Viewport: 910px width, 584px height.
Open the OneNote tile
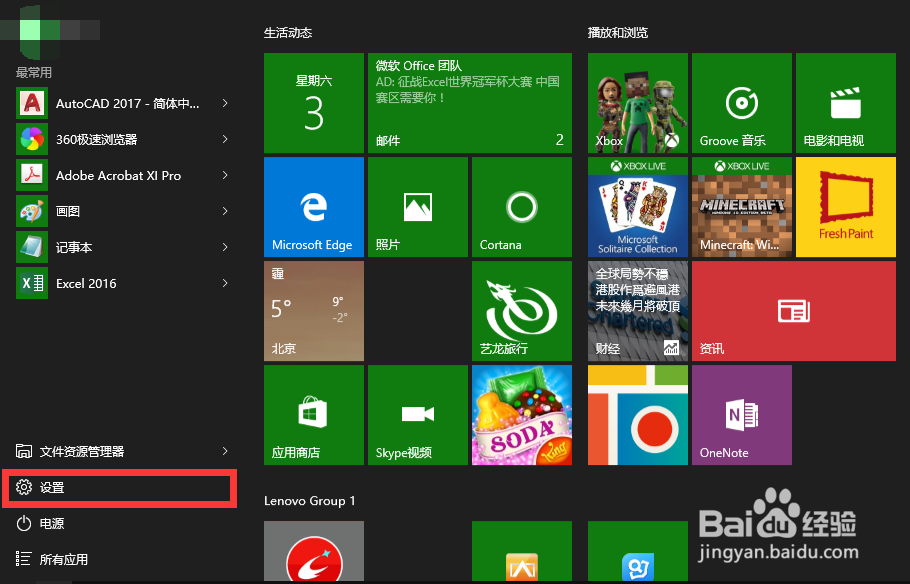point(741,415)
